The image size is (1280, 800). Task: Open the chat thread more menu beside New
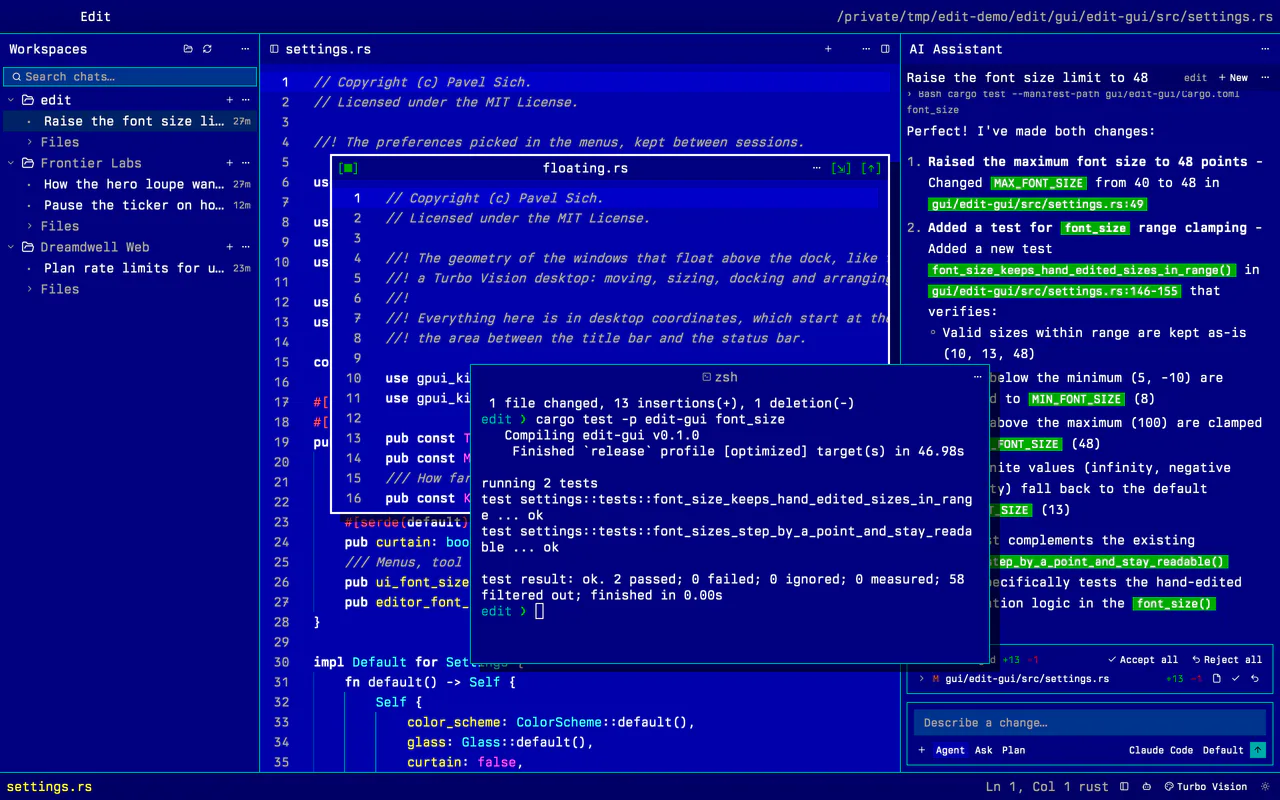click(1265, 77)
